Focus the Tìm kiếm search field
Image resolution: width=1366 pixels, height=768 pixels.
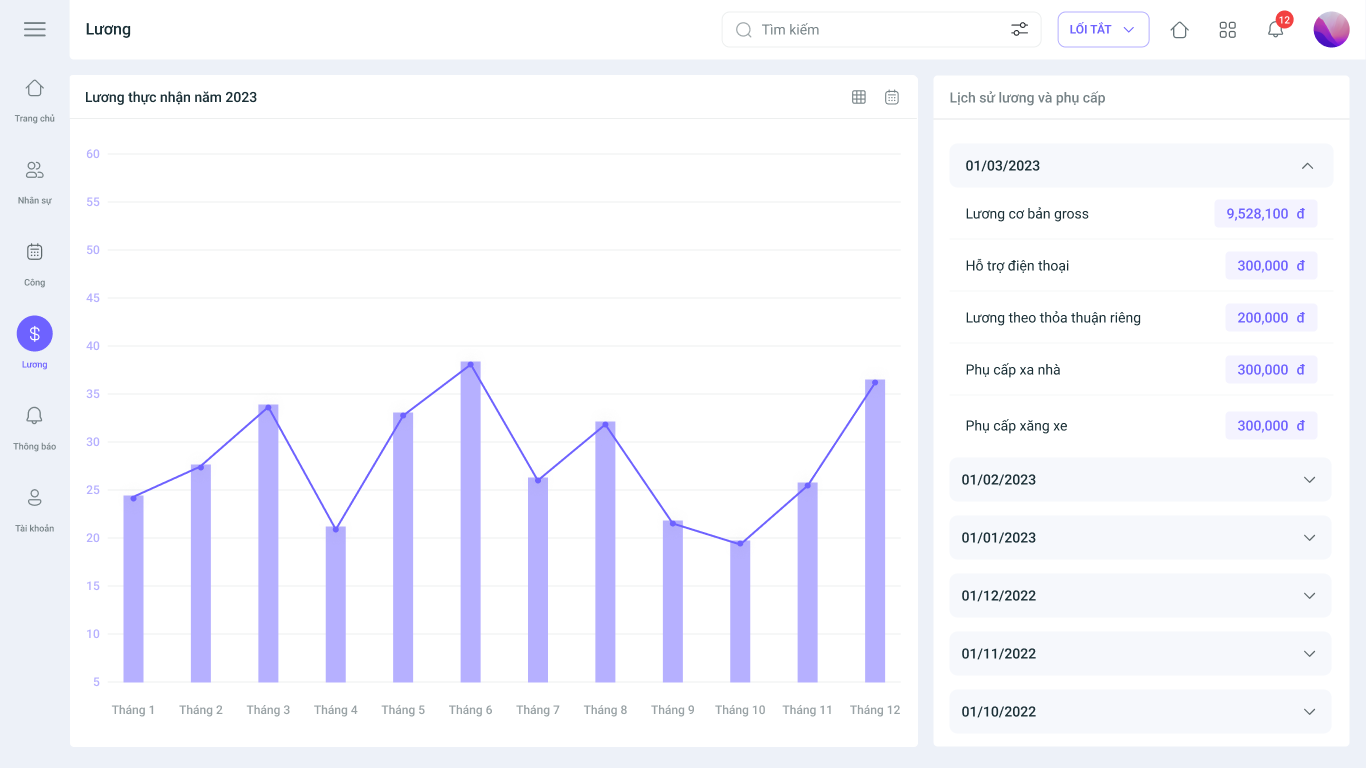tap(881, 30)
